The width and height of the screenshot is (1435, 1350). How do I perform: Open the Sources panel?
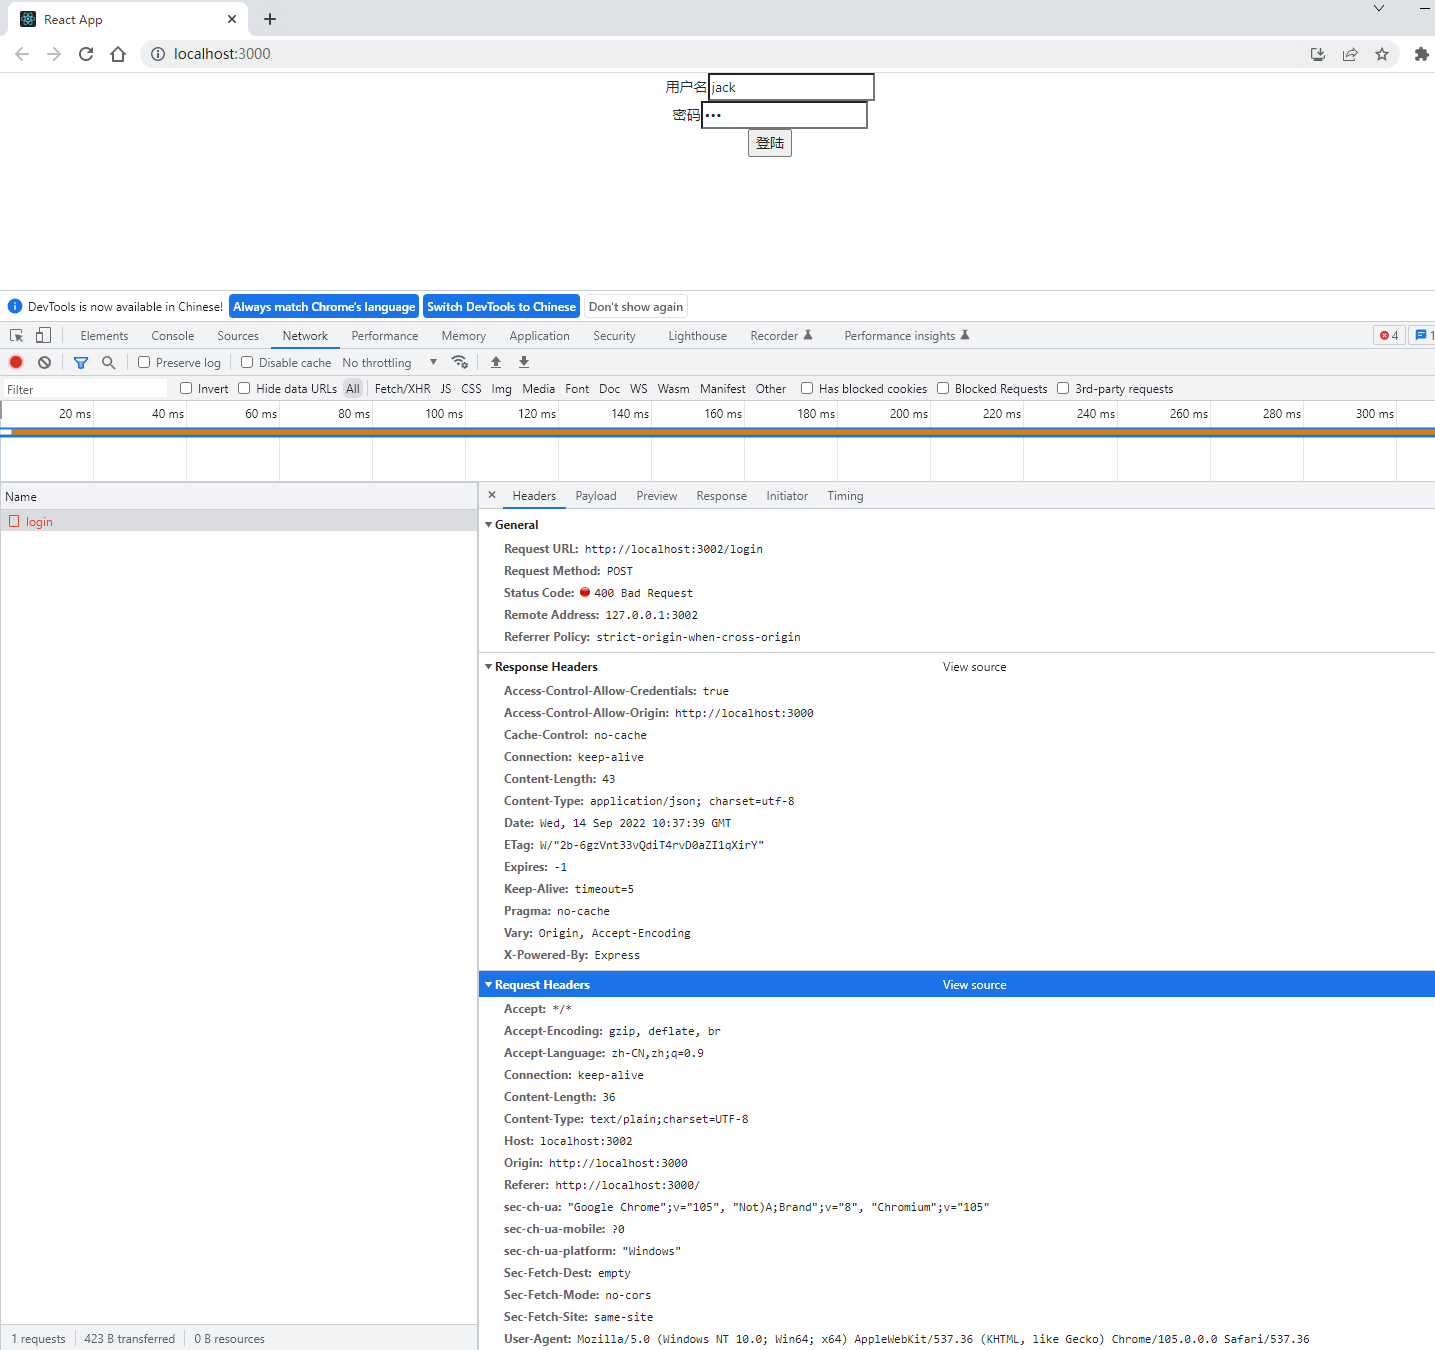[x=238, y=336]
